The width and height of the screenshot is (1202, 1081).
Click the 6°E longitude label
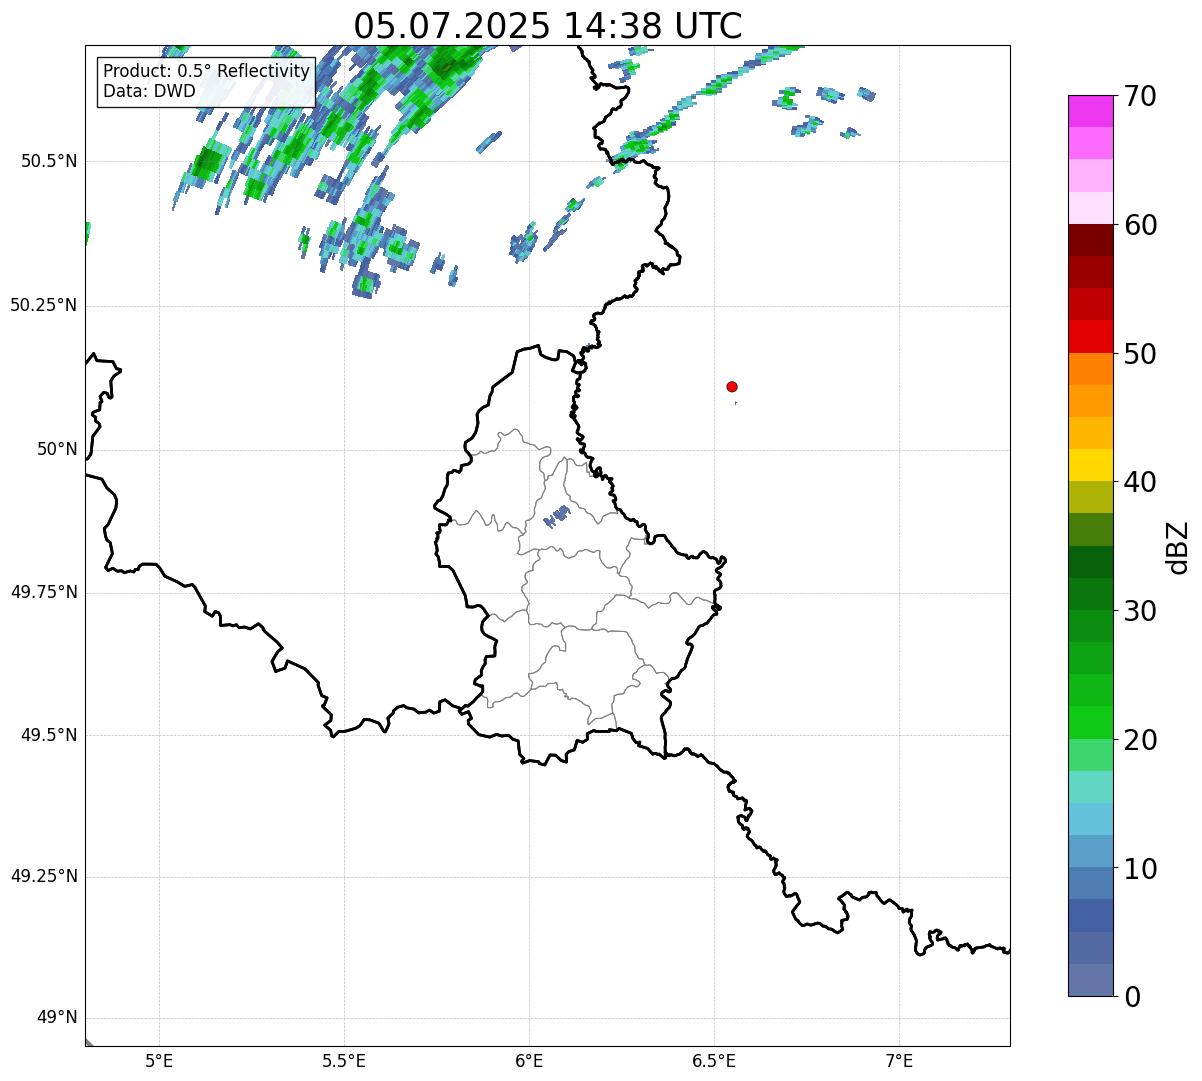(529, 1061)
